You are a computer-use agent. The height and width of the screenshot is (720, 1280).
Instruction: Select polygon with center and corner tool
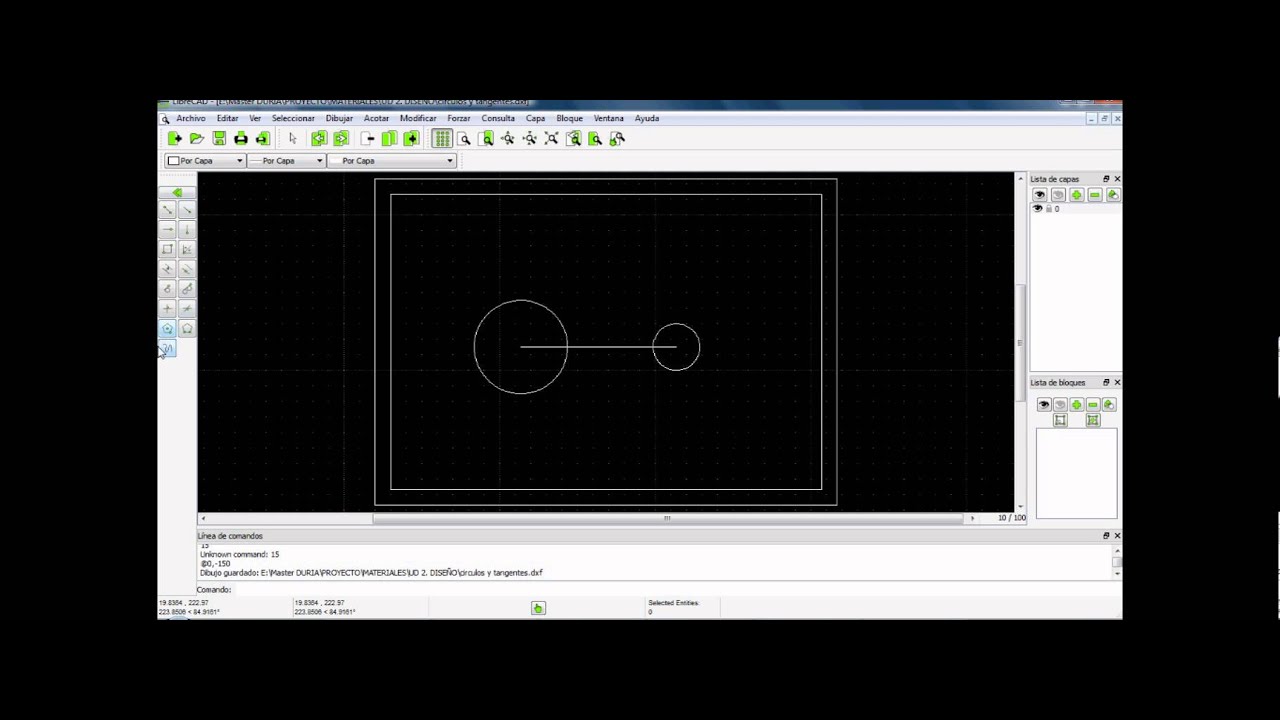click(167, 329)
